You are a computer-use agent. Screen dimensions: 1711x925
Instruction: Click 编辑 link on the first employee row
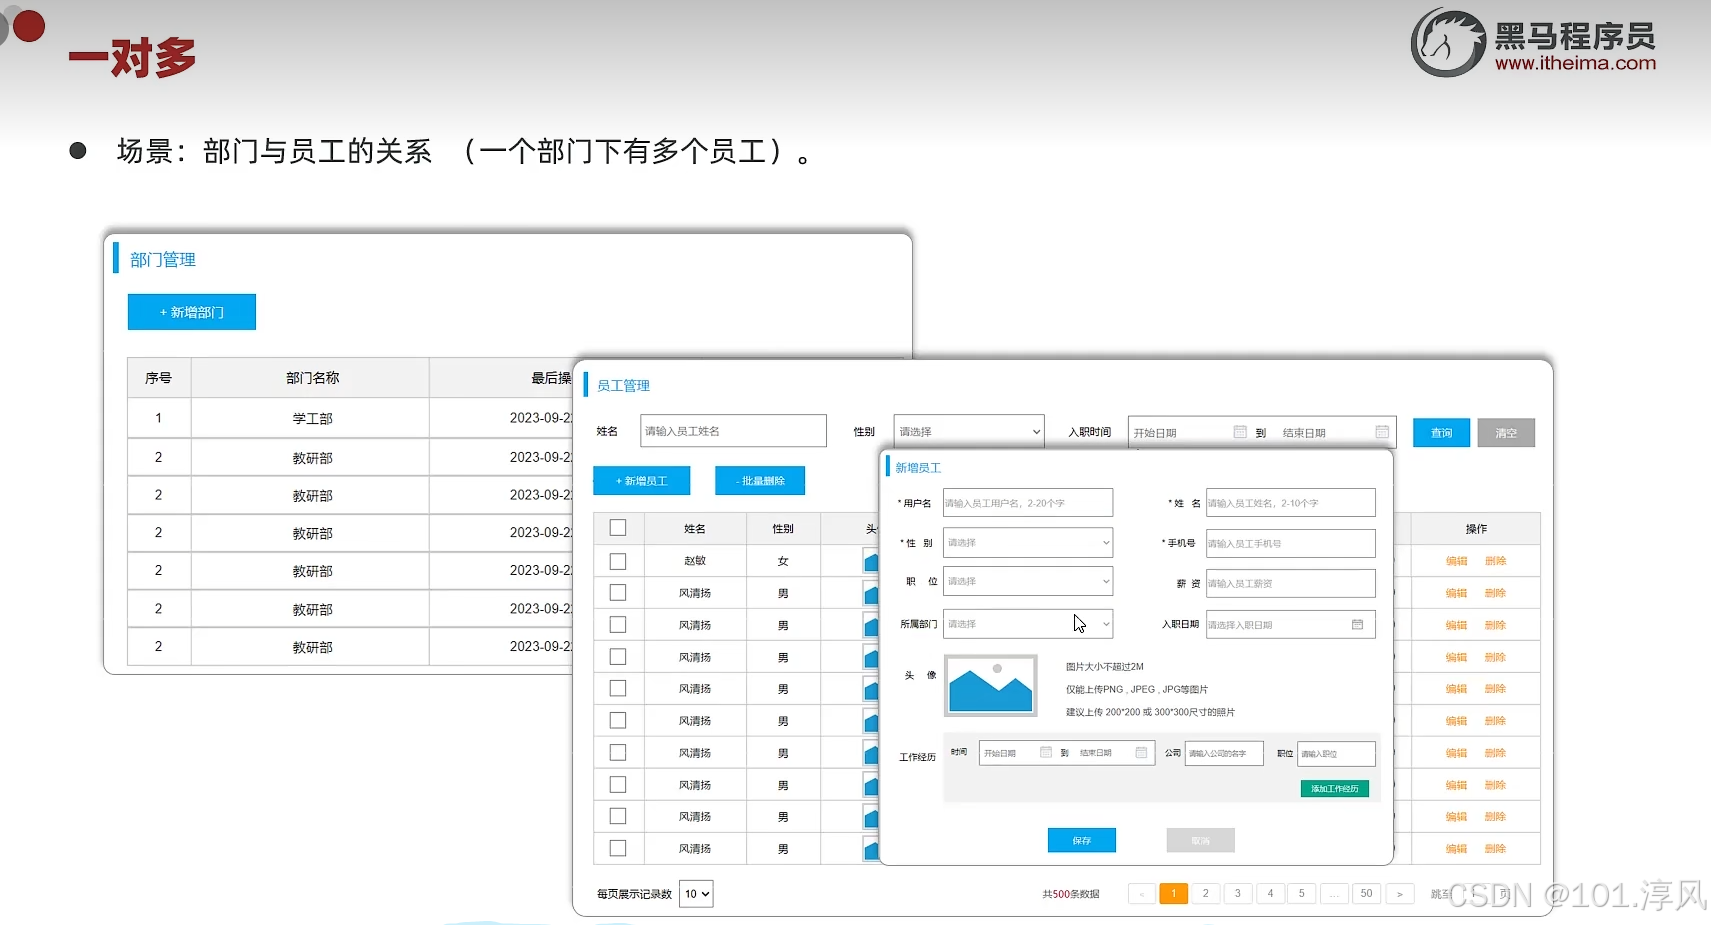[1456, 560]
